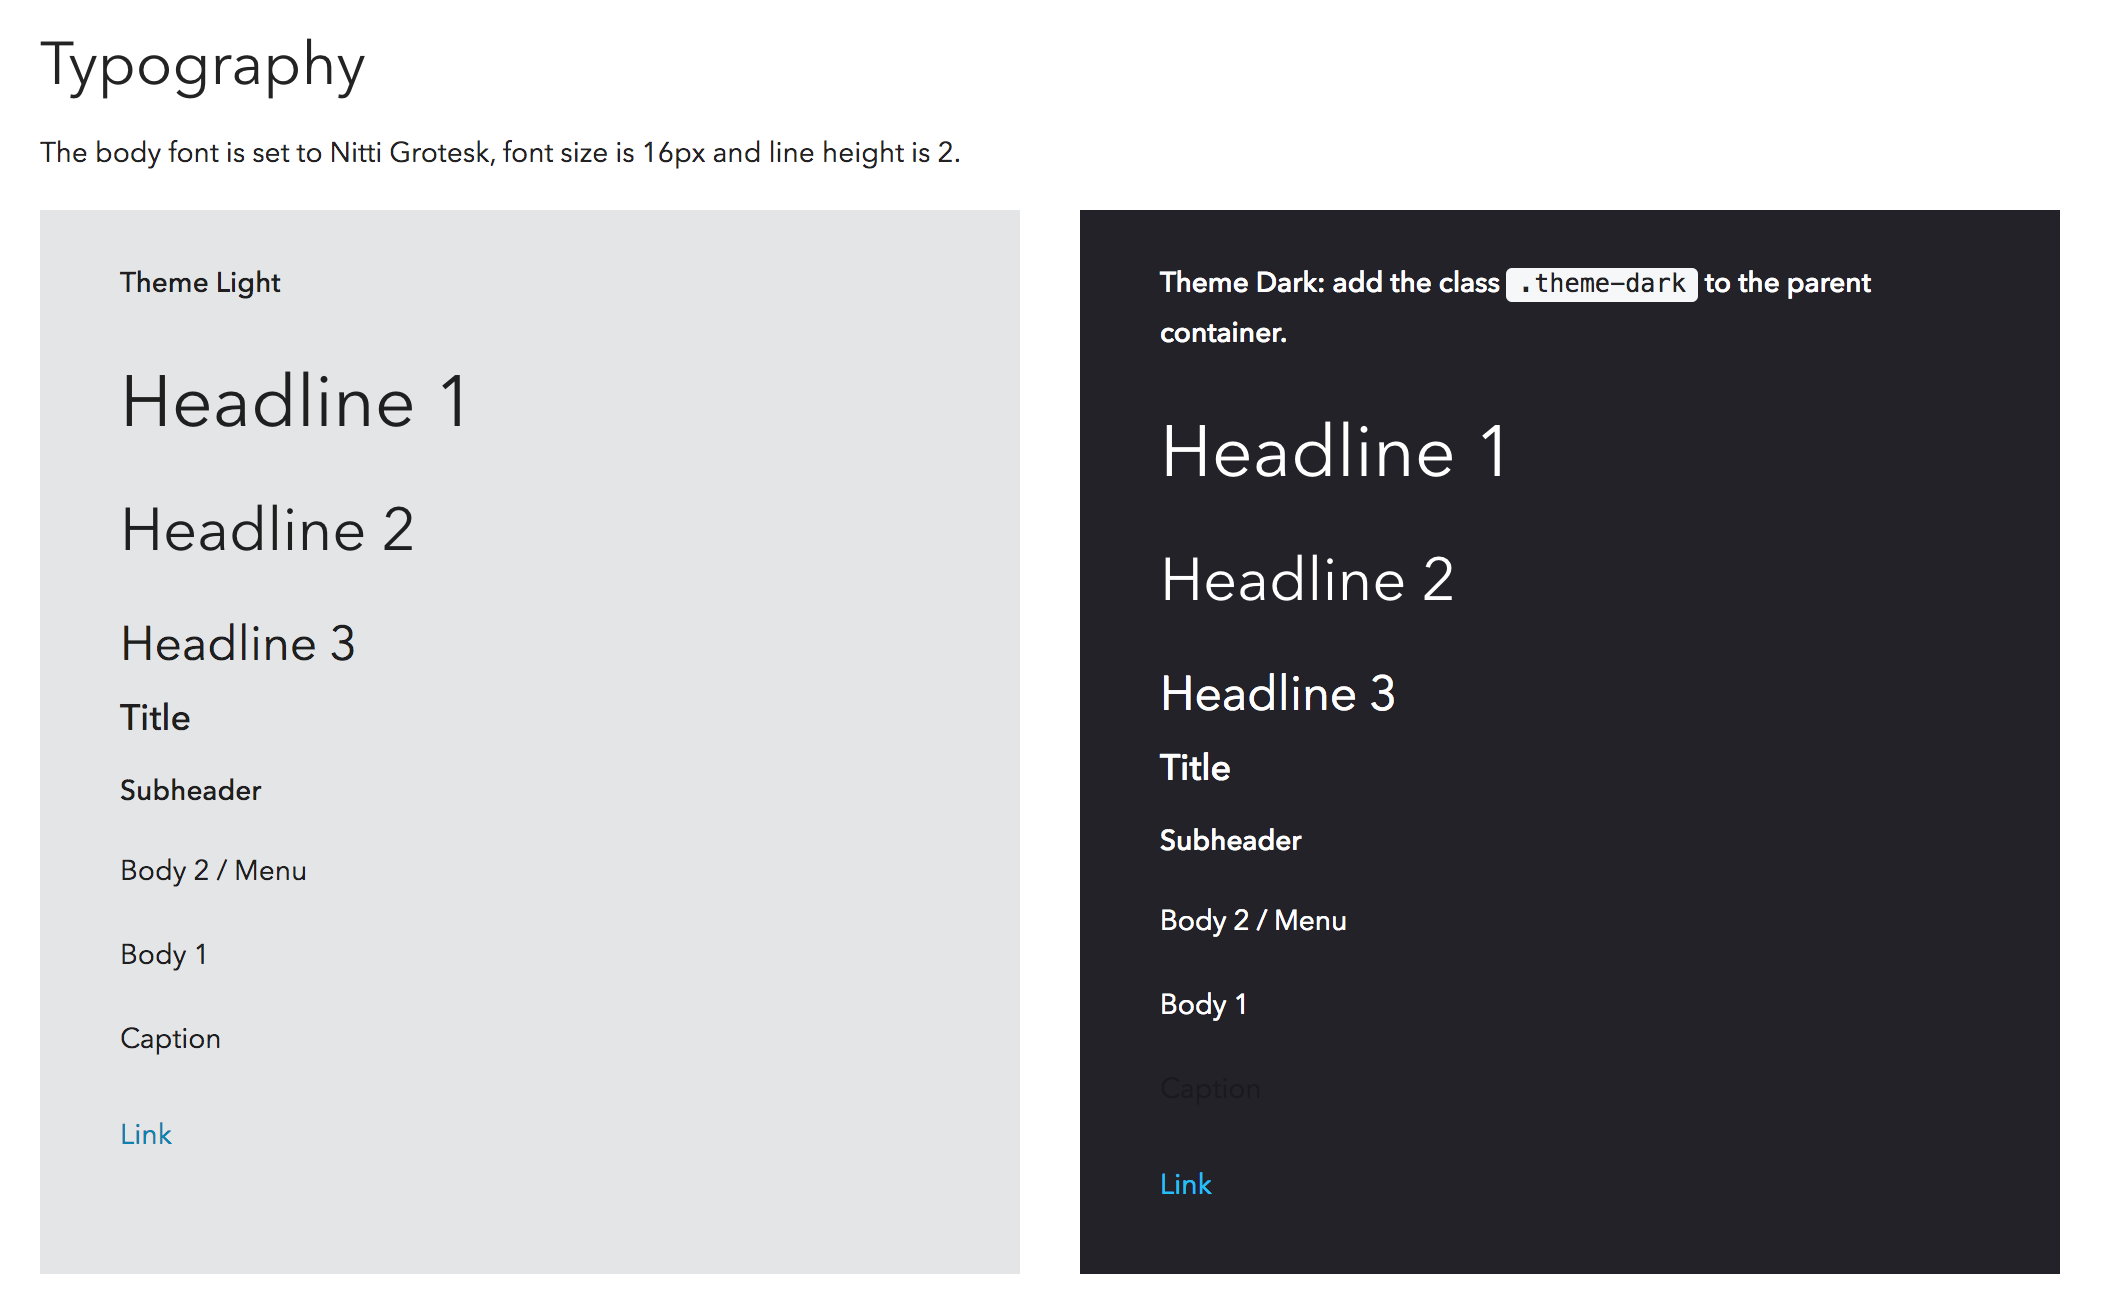
Task: Click the faint Caption text in dark panel
Action: click(1210, 1088)
